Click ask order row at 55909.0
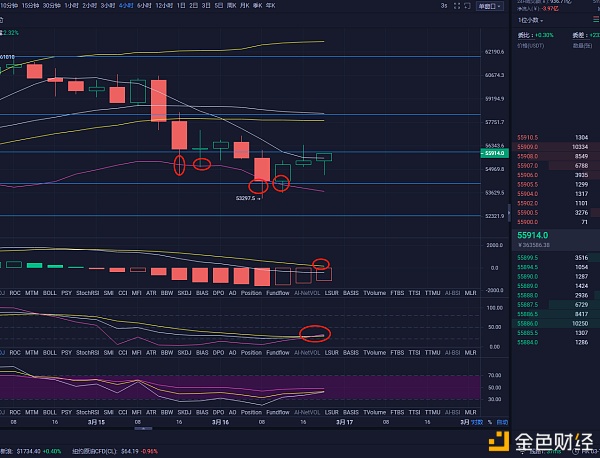 click(556, 147)
